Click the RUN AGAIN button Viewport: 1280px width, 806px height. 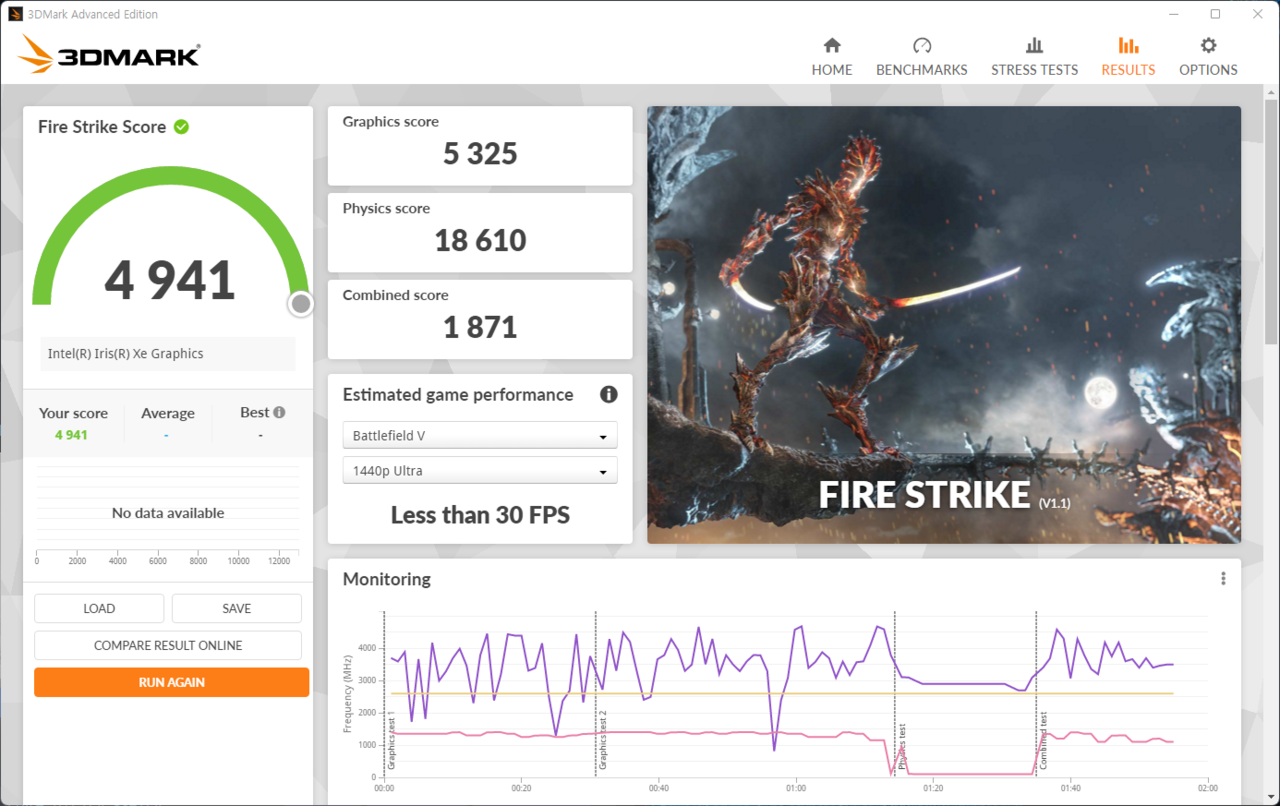(171, 681)
